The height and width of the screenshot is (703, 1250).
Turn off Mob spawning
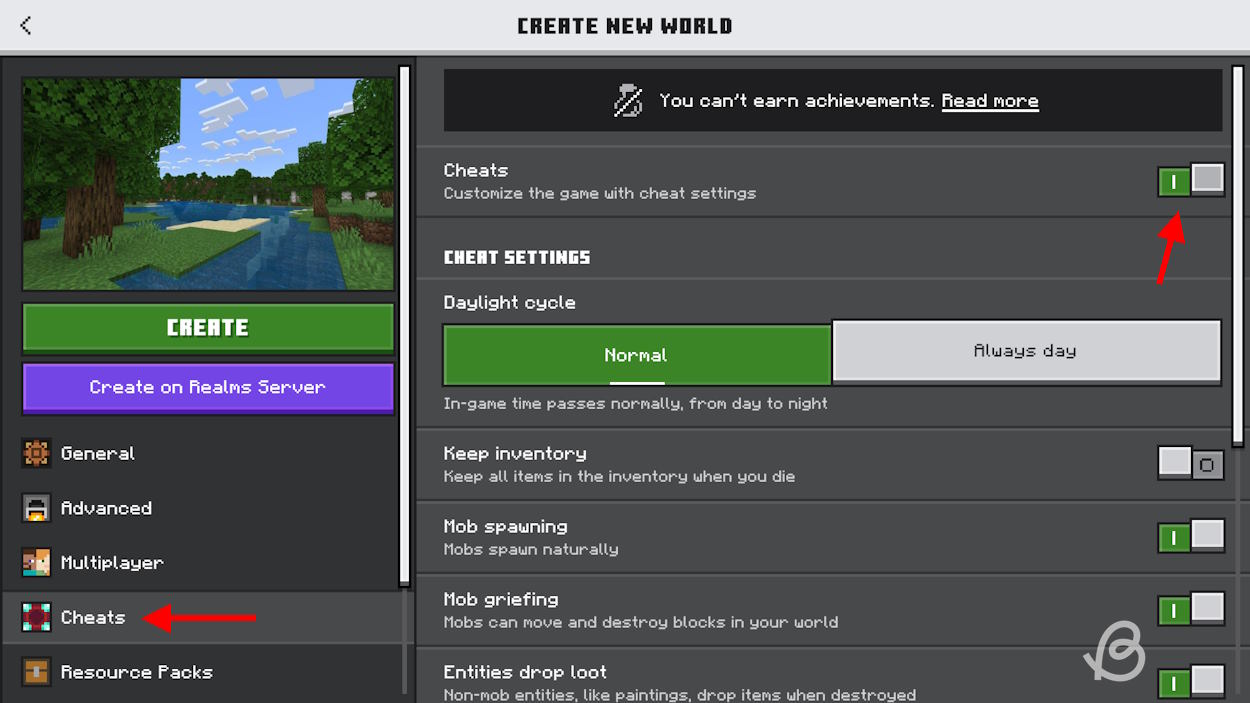coord(1191,537)
